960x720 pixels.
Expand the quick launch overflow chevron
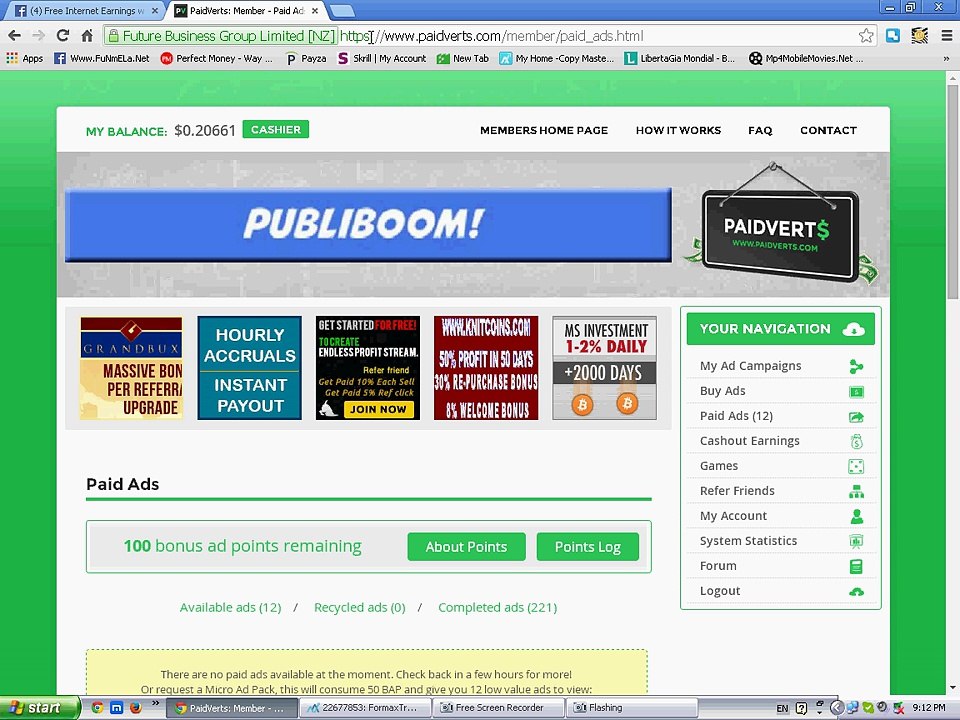[155, 703]
